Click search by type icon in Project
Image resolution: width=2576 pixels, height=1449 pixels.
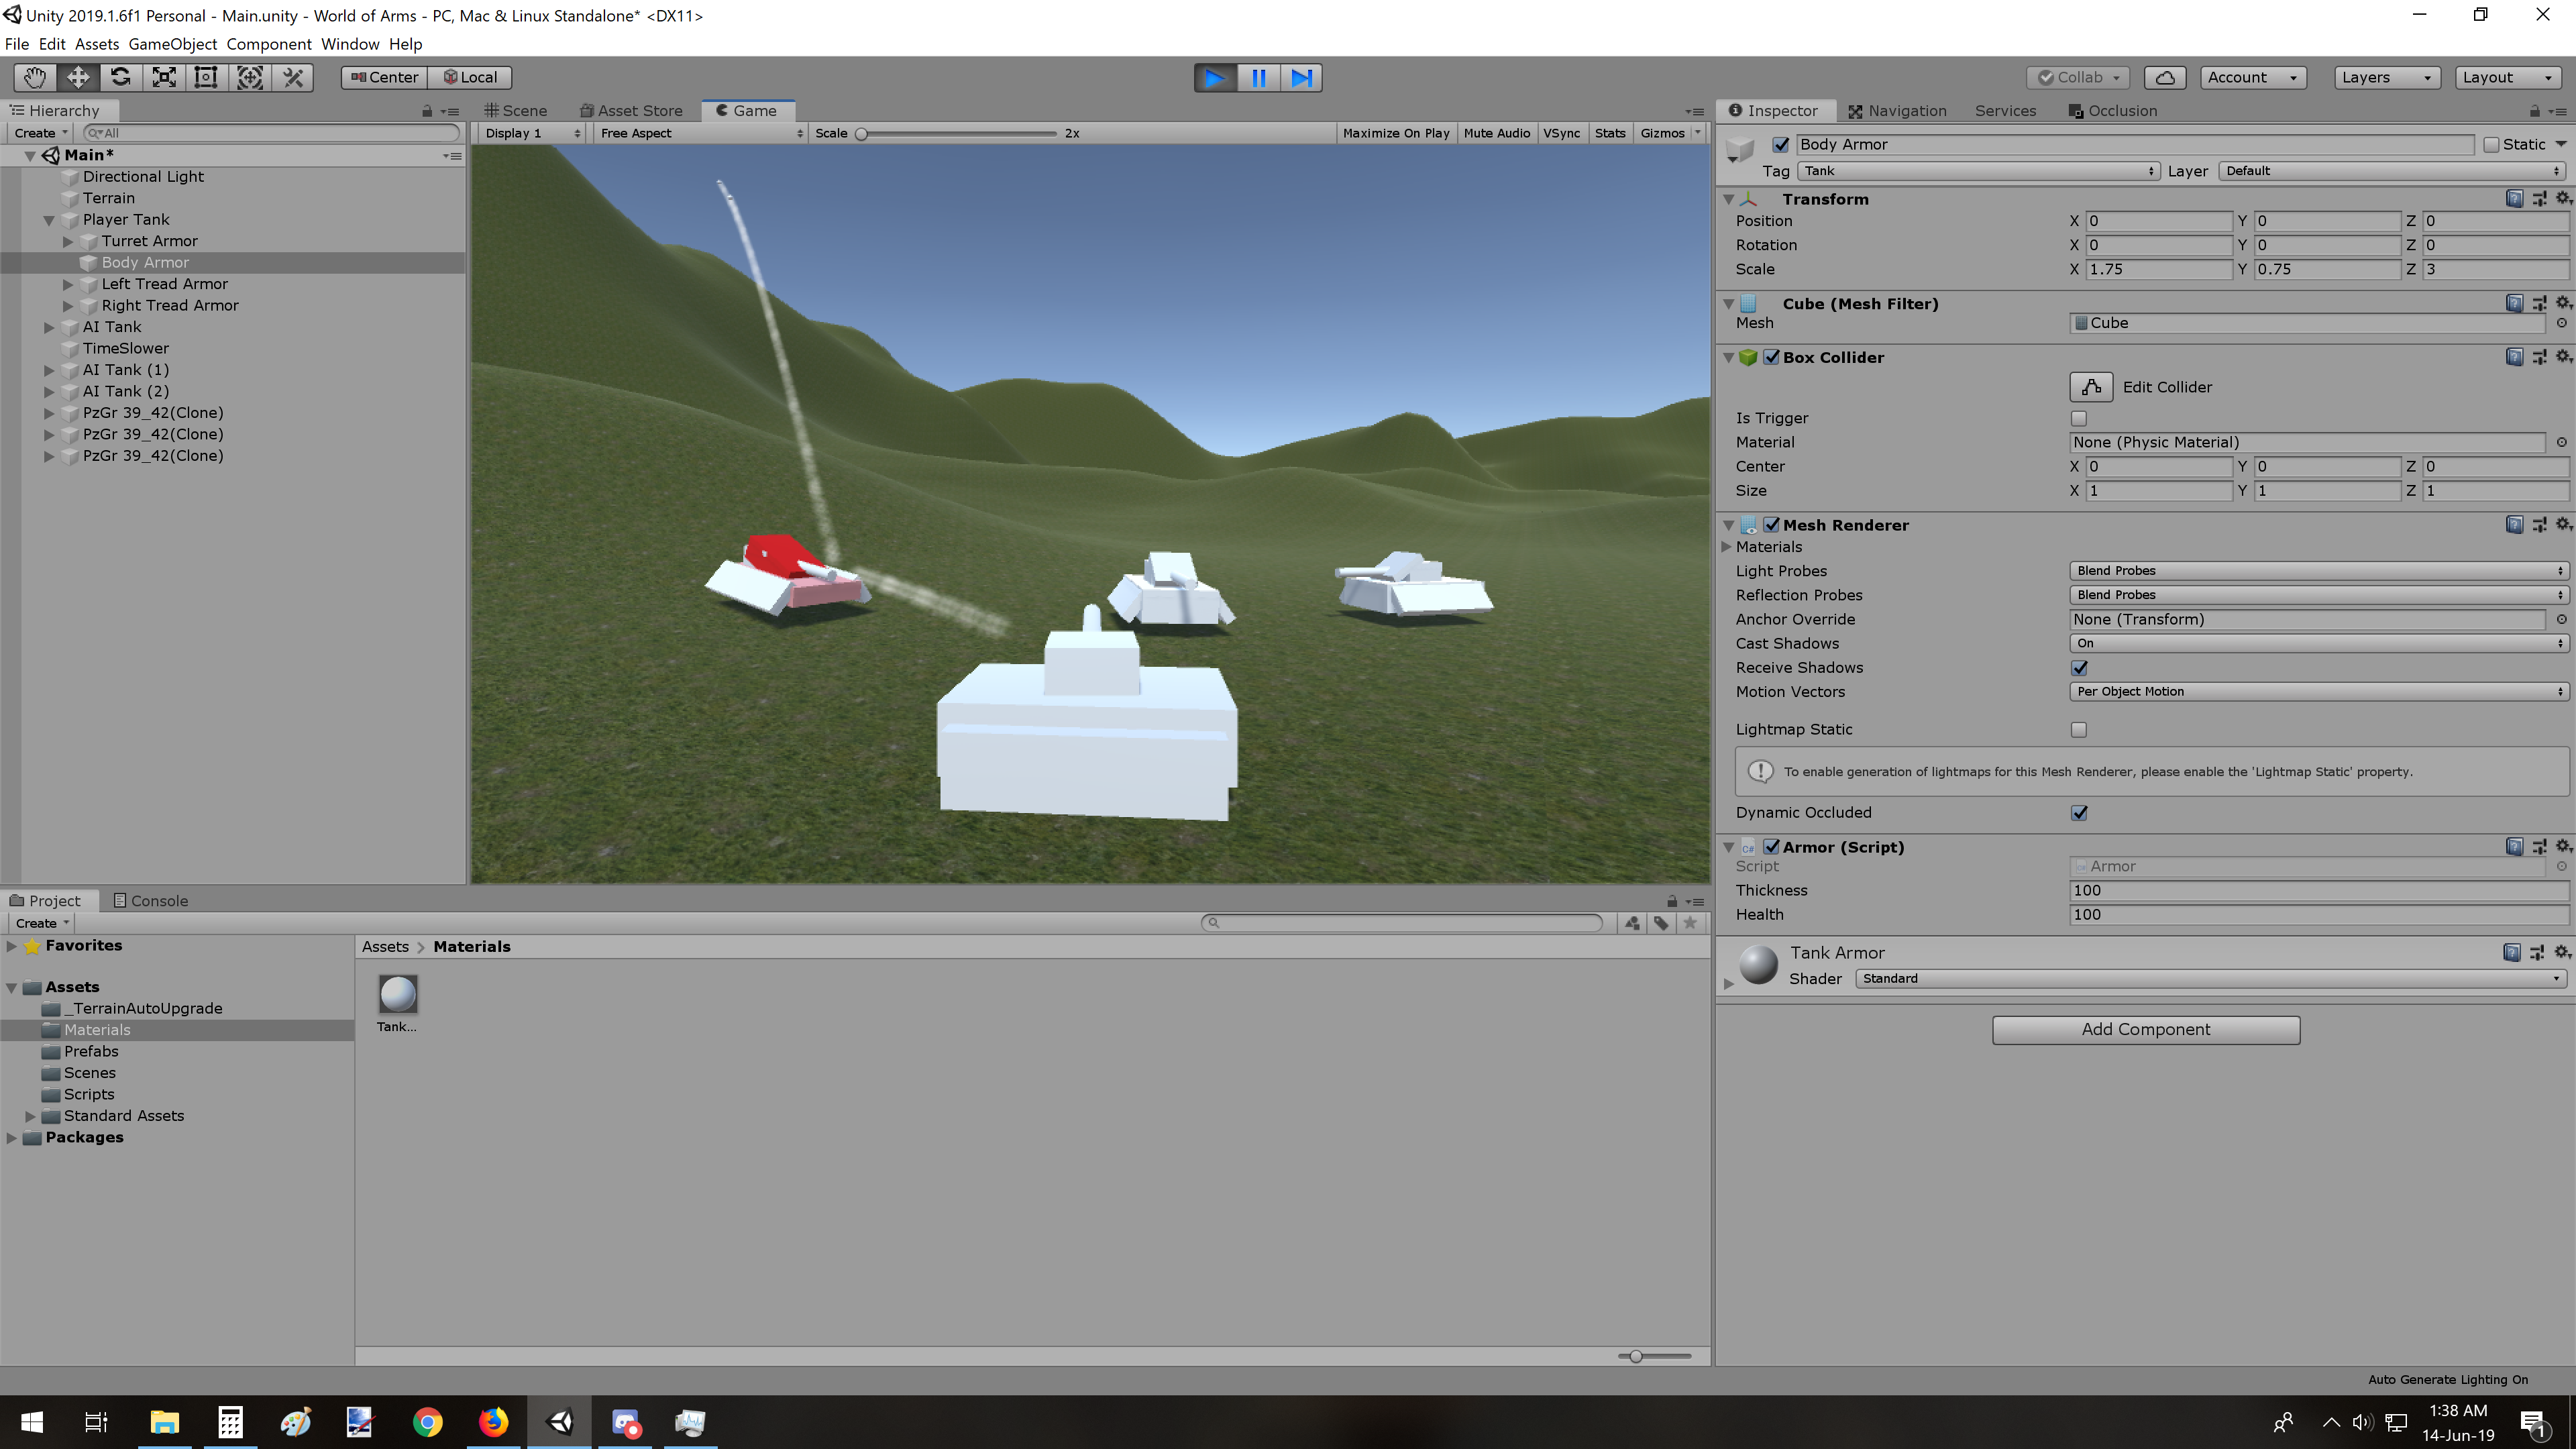tap(1632, 923)
